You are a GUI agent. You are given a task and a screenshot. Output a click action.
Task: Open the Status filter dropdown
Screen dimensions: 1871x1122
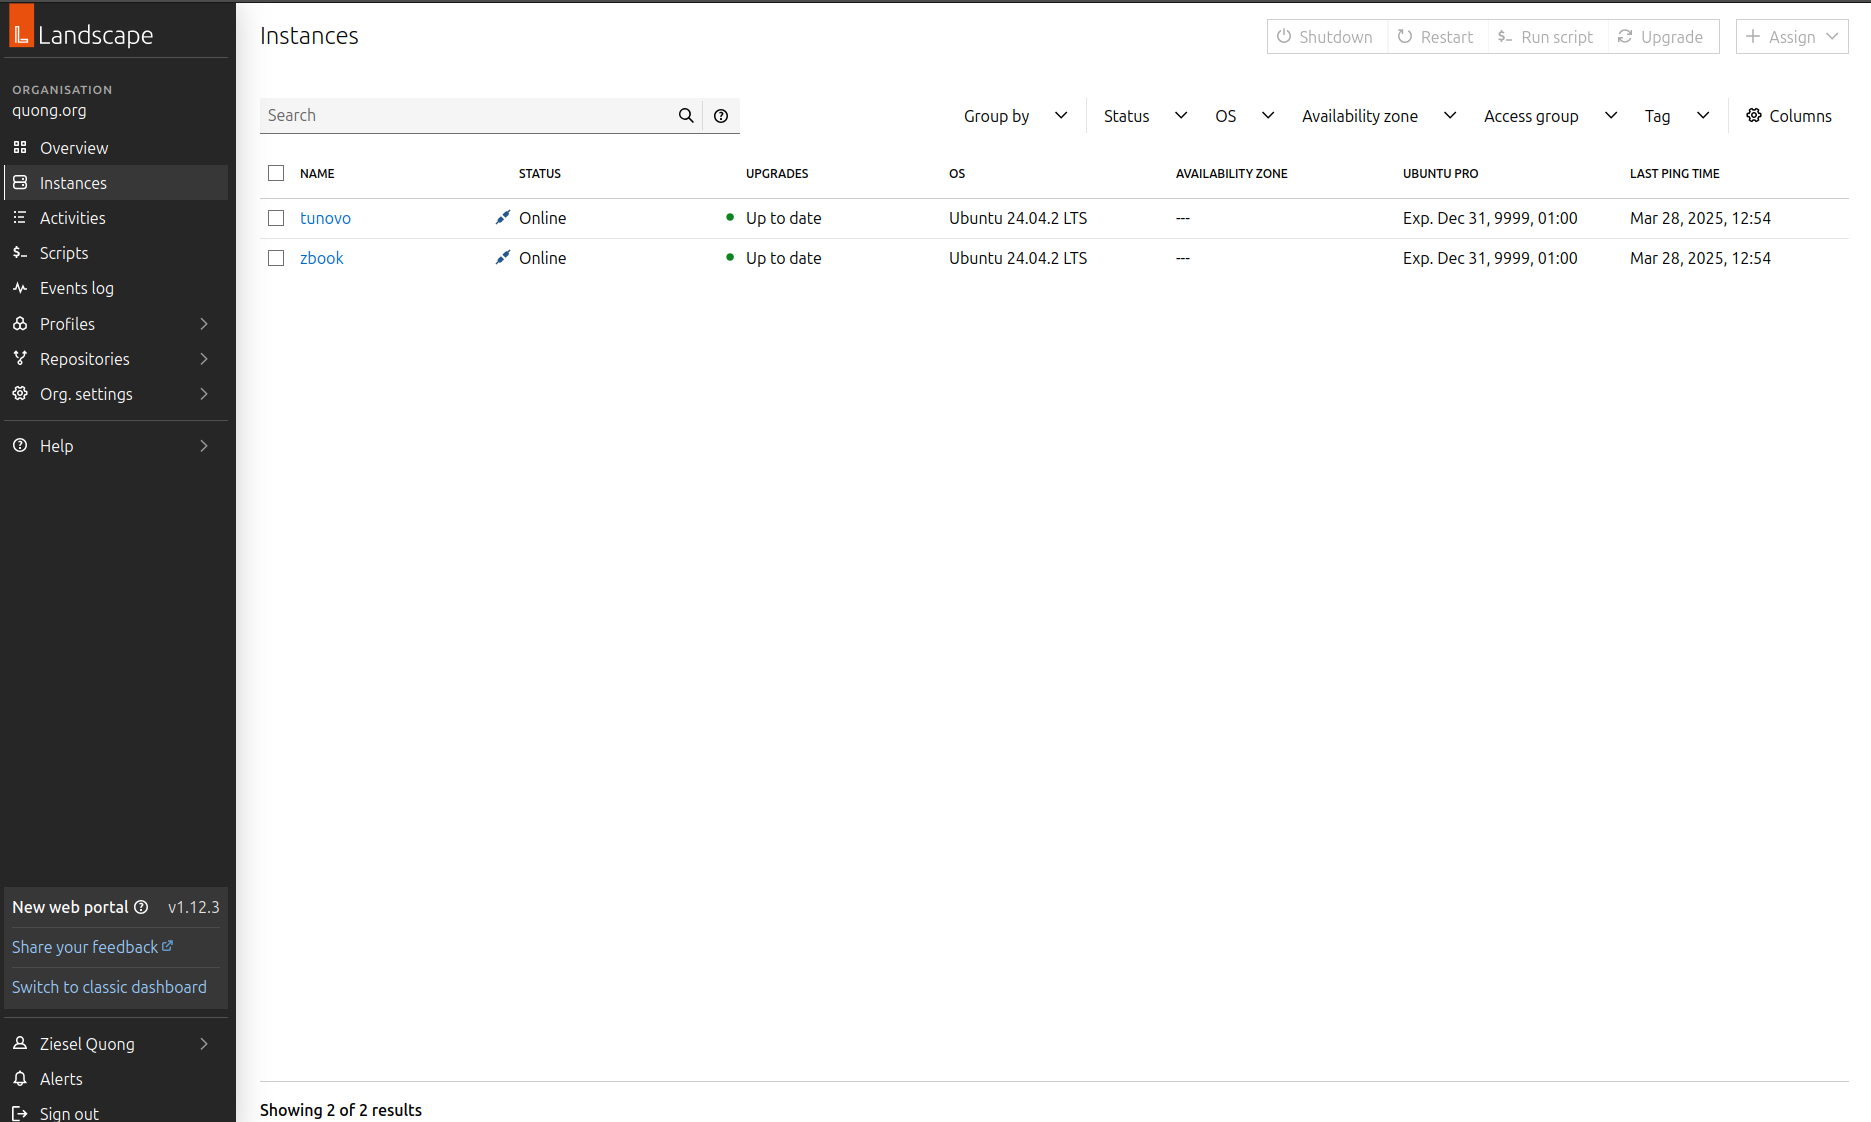coord(1145,116)
